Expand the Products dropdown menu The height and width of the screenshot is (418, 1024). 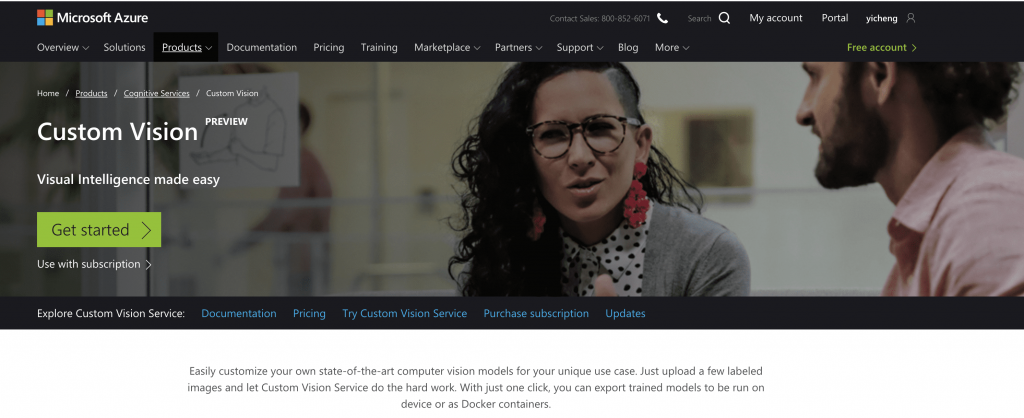[187, 48]
